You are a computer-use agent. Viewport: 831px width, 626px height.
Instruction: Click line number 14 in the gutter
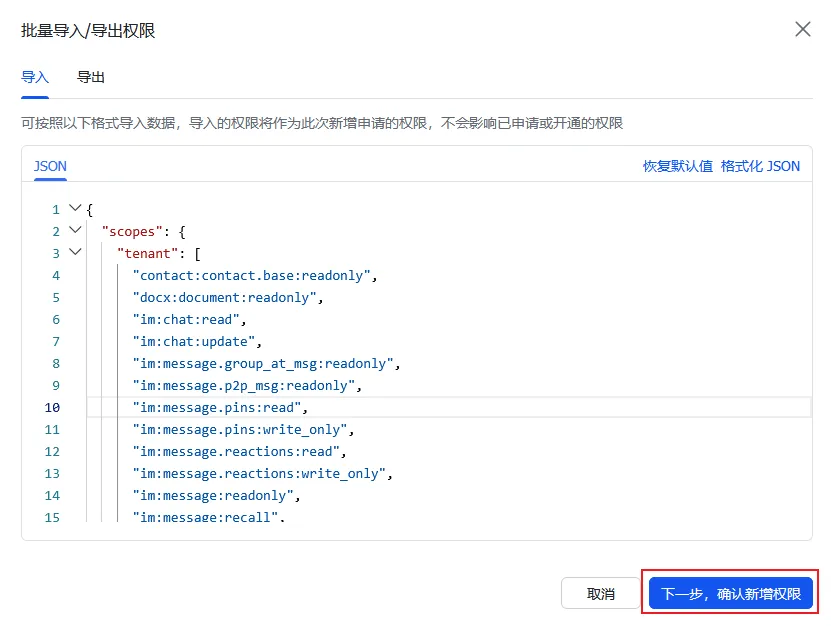click(52, 496)
